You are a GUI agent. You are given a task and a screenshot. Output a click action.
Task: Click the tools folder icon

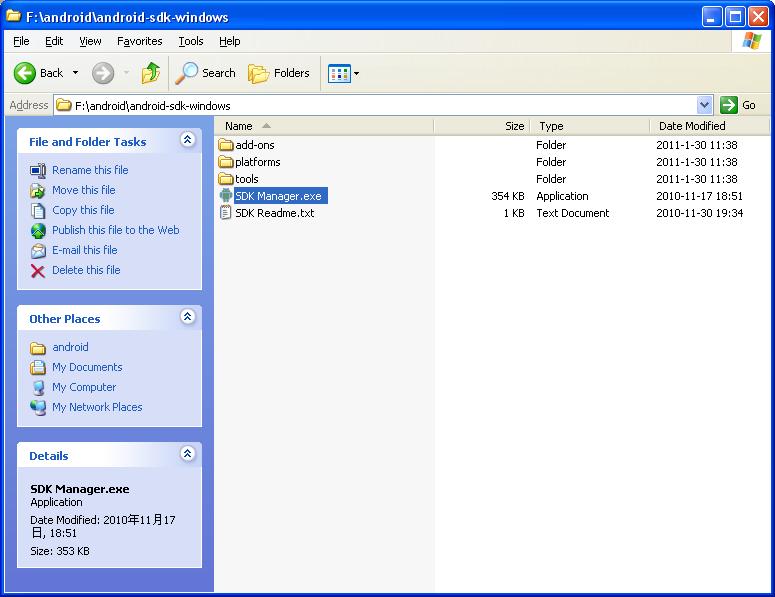(226, 179)
